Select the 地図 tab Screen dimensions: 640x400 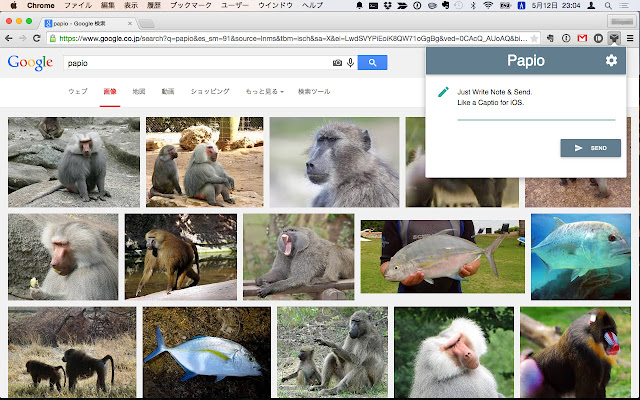139,91
